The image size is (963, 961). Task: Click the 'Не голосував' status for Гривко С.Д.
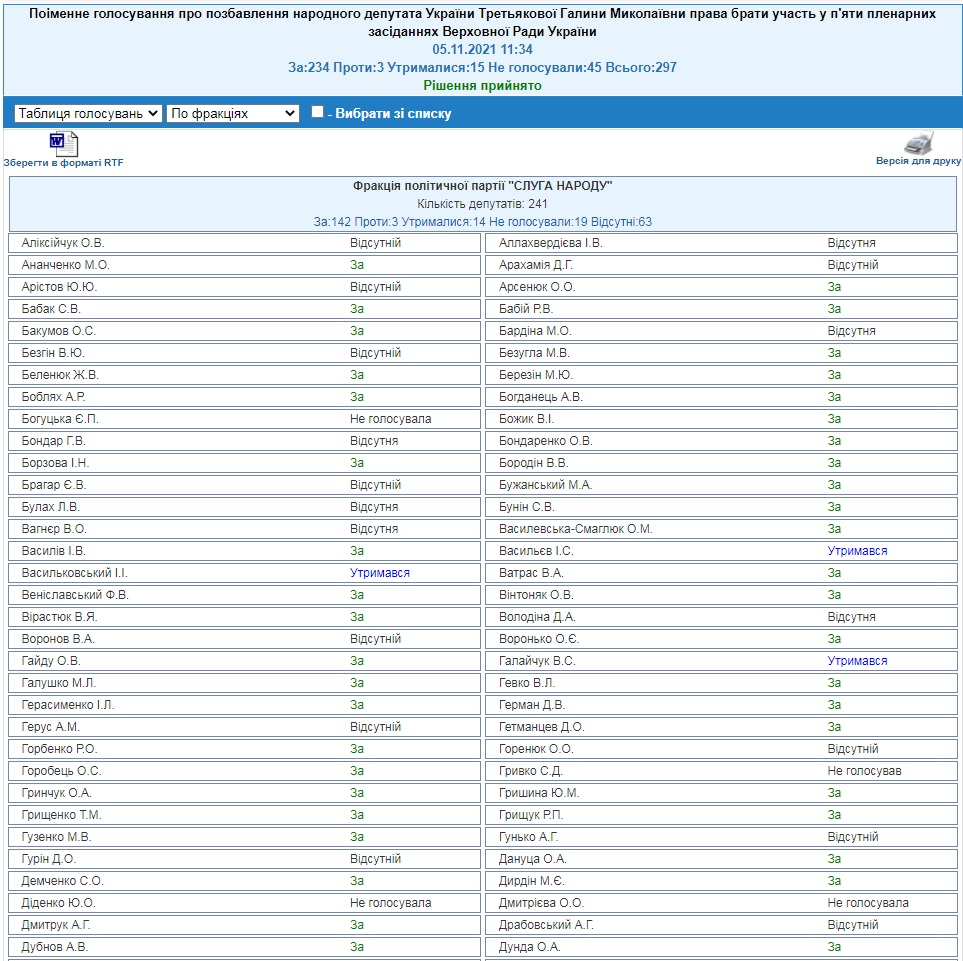(x=864, y=771)
